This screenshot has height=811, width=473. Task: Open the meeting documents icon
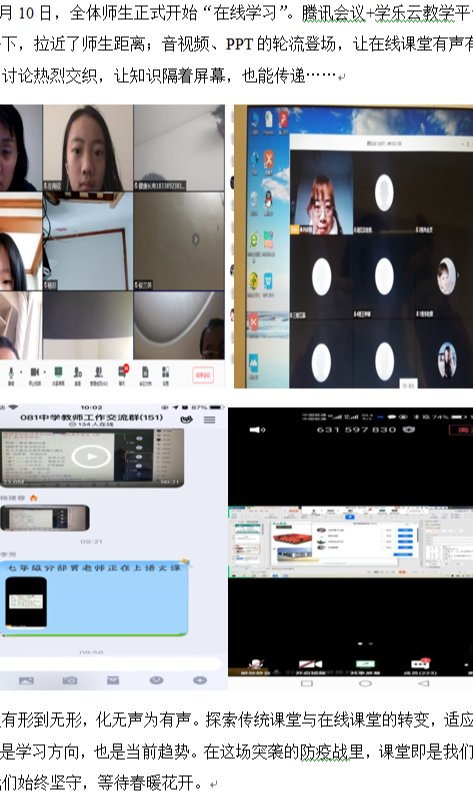tap(145, 371)
